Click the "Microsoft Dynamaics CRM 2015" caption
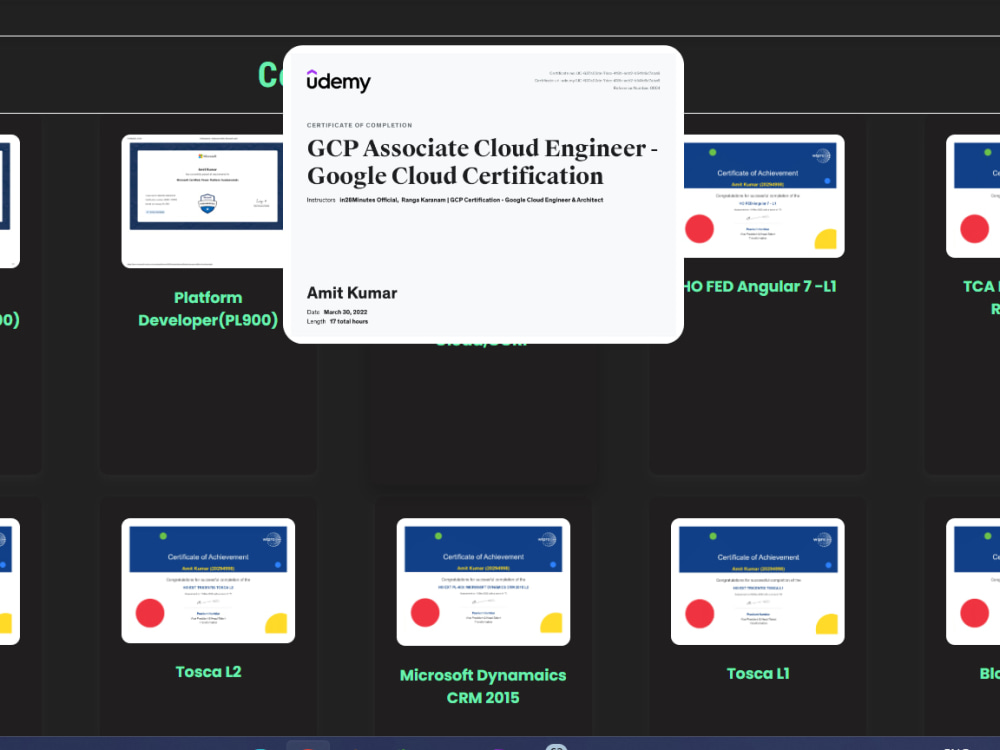The image size is (1000, 750). pyautogui.click(x=483, y=686)
